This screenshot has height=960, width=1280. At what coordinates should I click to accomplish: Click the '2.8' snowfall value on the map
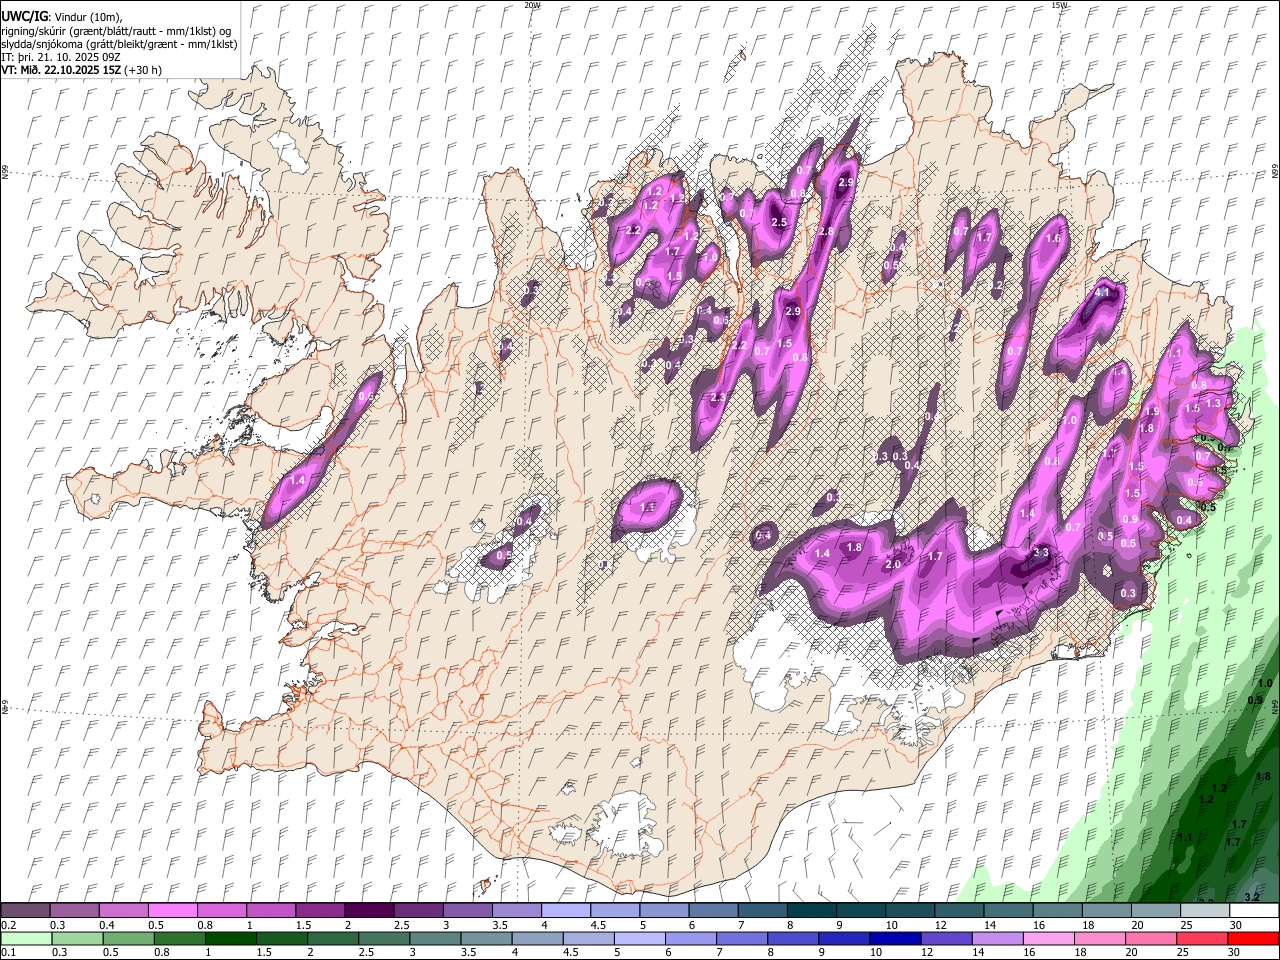[x=826, y=231]
